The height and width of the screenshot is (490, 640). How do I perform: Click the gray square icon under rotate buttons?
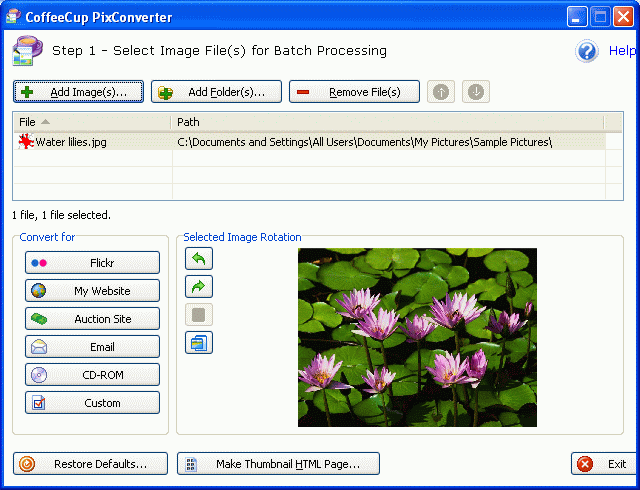pyautogui.click(x=199, y=315)
